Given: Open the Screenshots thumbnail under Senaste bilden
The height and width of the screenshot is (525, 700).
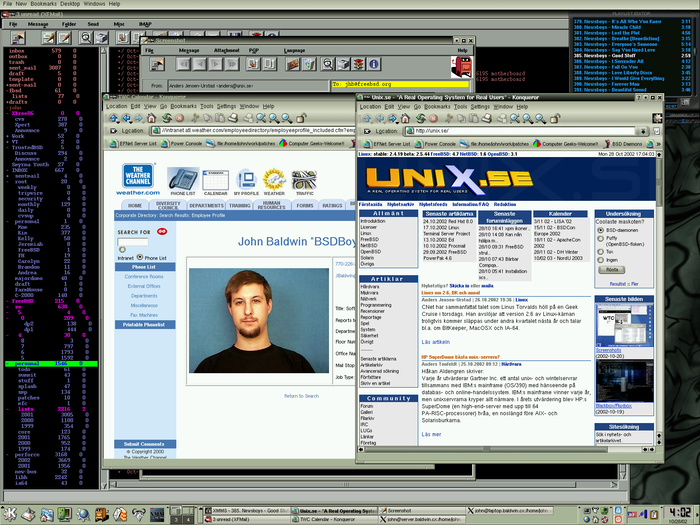Looking at the screenshot, I should coord(624,325).
